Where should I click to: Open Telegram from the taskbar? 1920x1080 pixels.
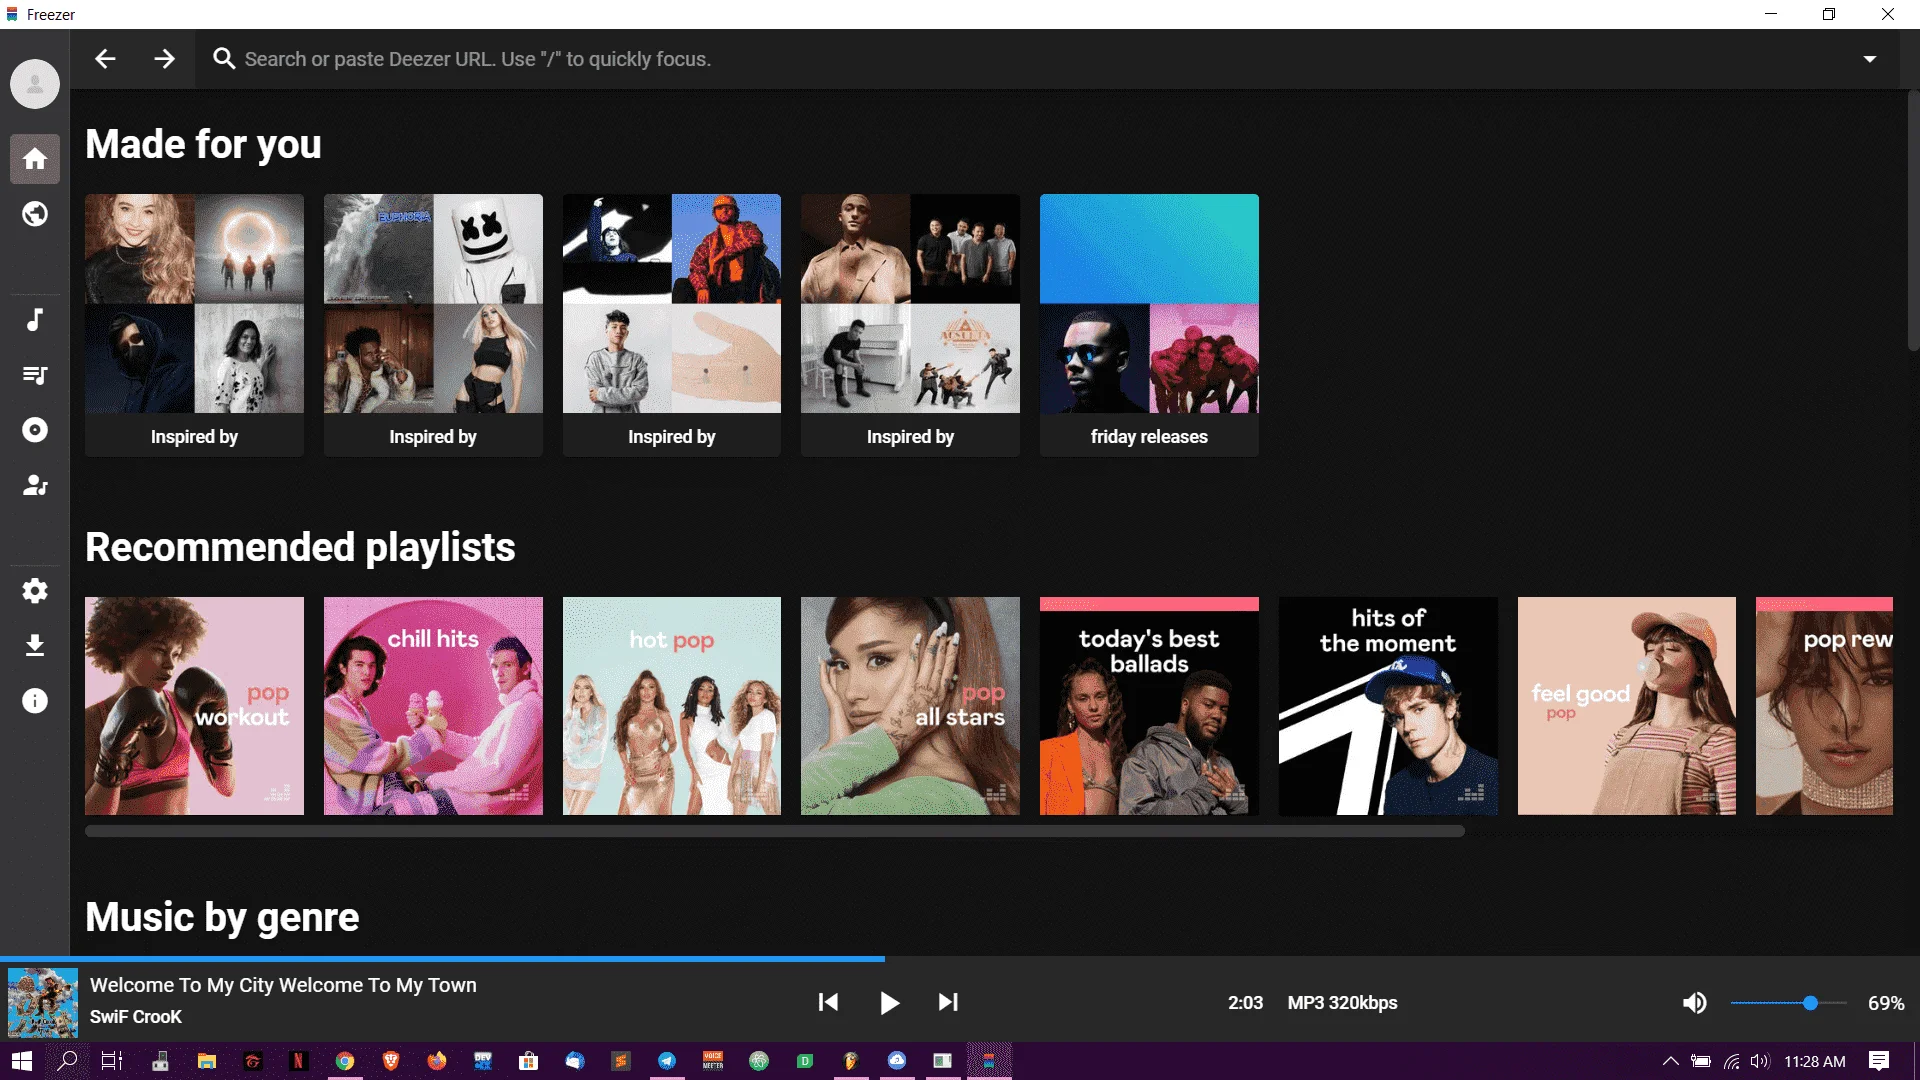[667, 1061]
